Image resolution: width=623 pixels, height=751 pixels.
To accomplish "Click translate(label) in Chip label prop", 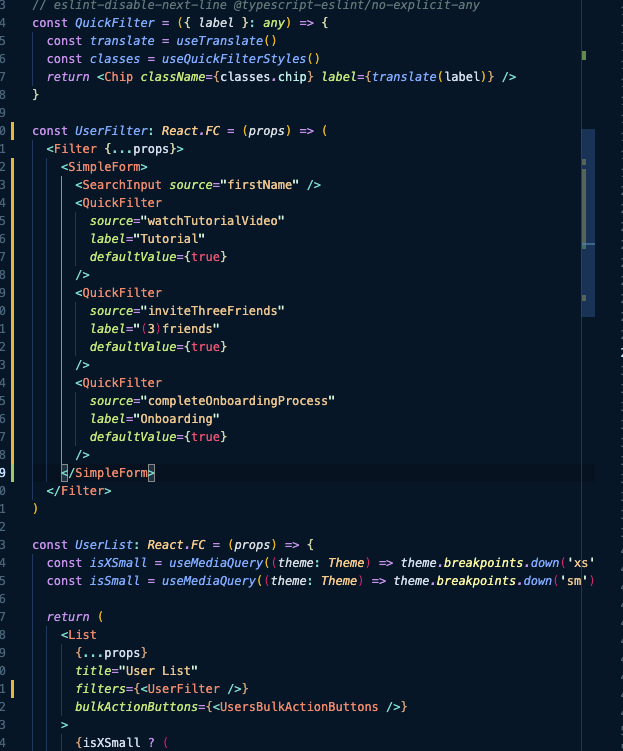I will coord(429,77).
